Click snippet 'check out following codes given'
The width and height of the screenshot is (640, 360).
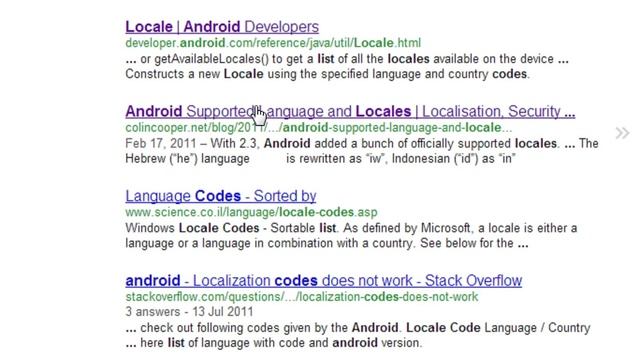click(x=358, y=328)
